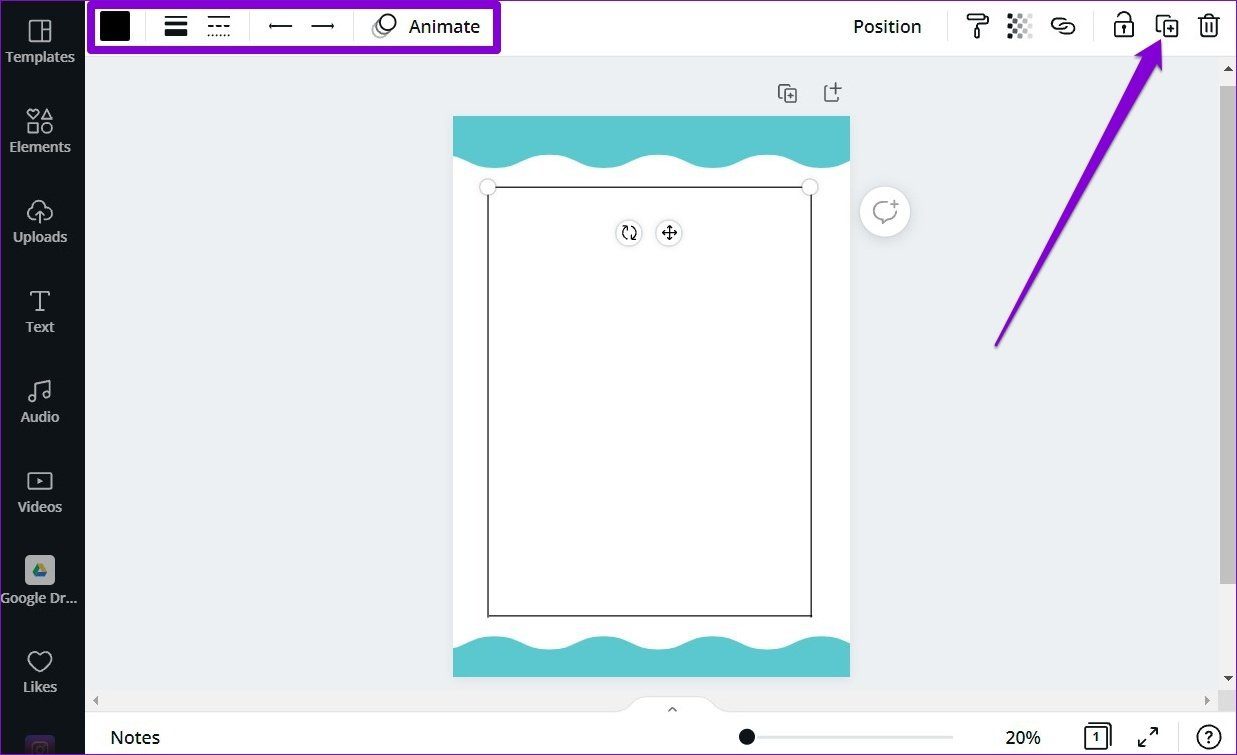Click the horizontal scrollbar left arrow
Screen dimensions: 1237x755
point(97,700)
